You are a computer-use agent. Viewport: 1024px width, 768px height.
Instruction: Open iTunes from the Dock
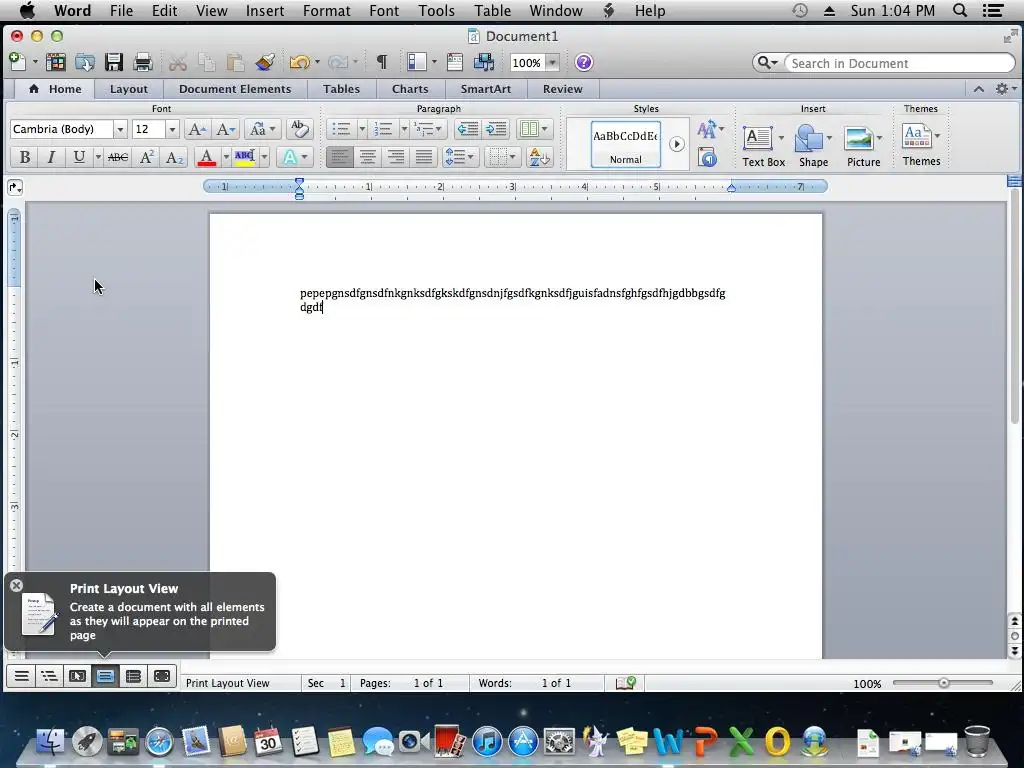pyautogui.click(x=487, y=742)
